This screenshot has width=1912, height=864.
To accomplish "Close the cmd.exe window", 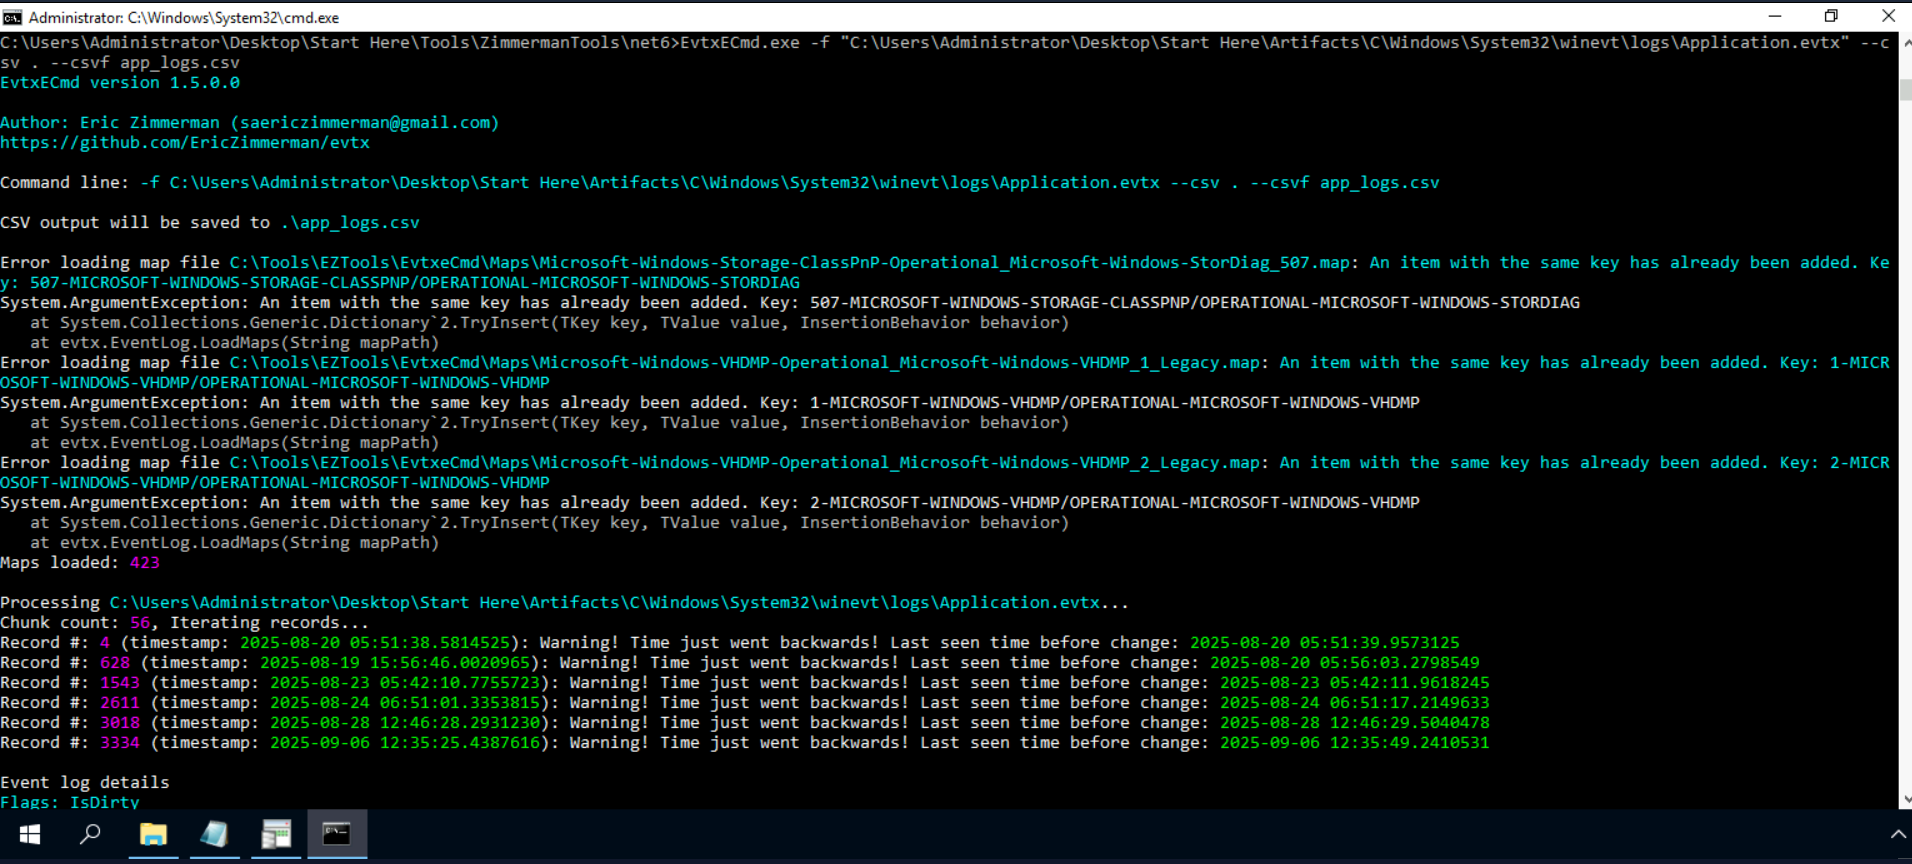I will click(1888, 16).
